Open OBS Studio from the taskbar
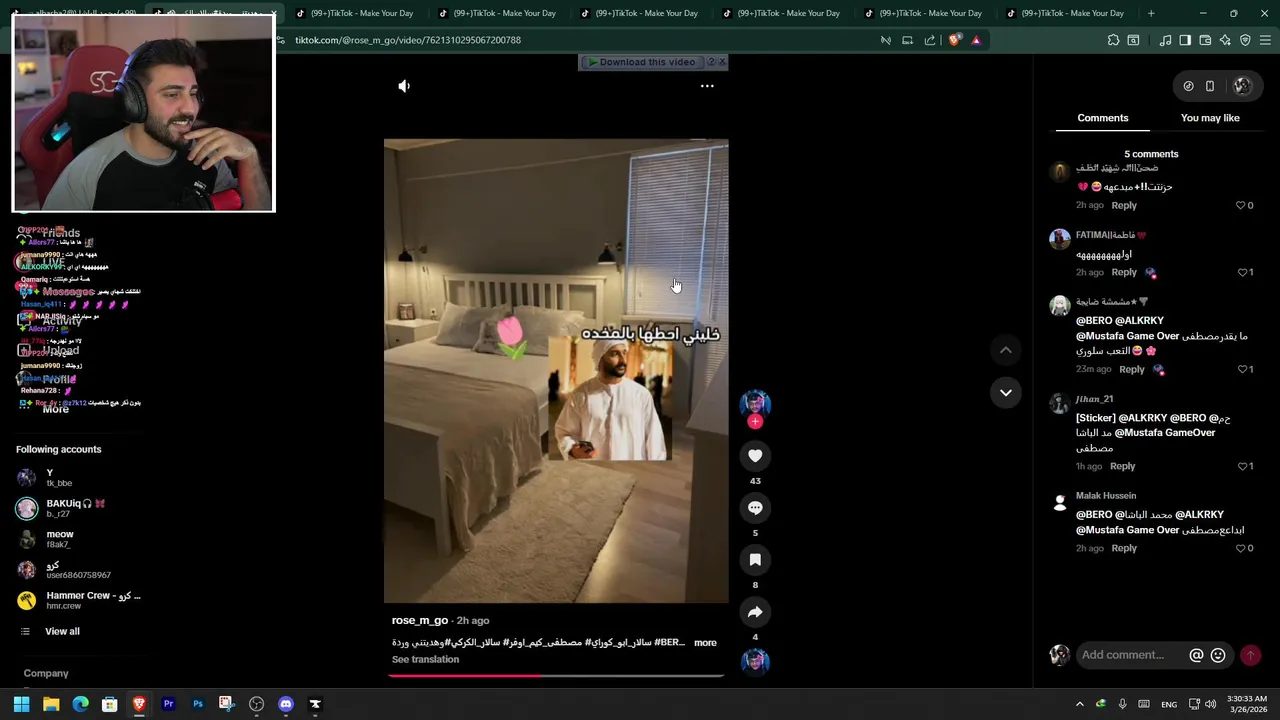1280x720 pixels. tap(257, 704)
